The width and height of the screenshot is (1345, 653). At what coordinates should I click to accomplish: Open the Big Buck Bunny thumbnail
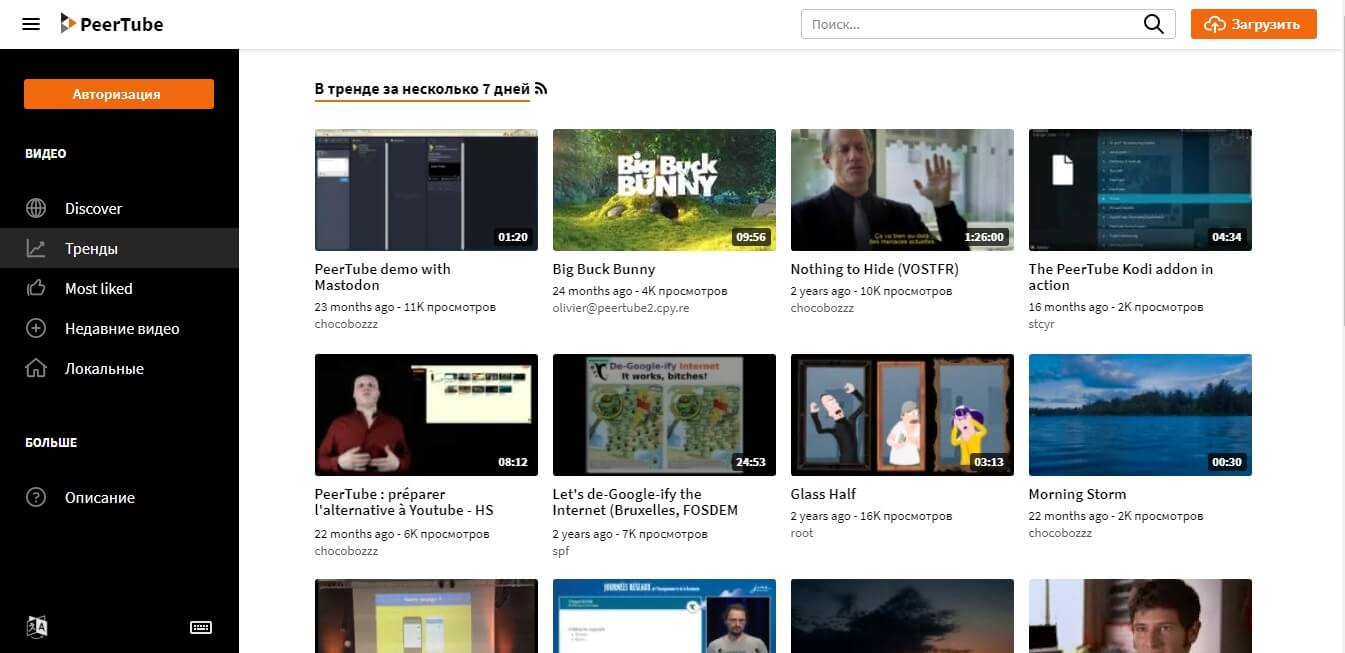coord(664,190)
